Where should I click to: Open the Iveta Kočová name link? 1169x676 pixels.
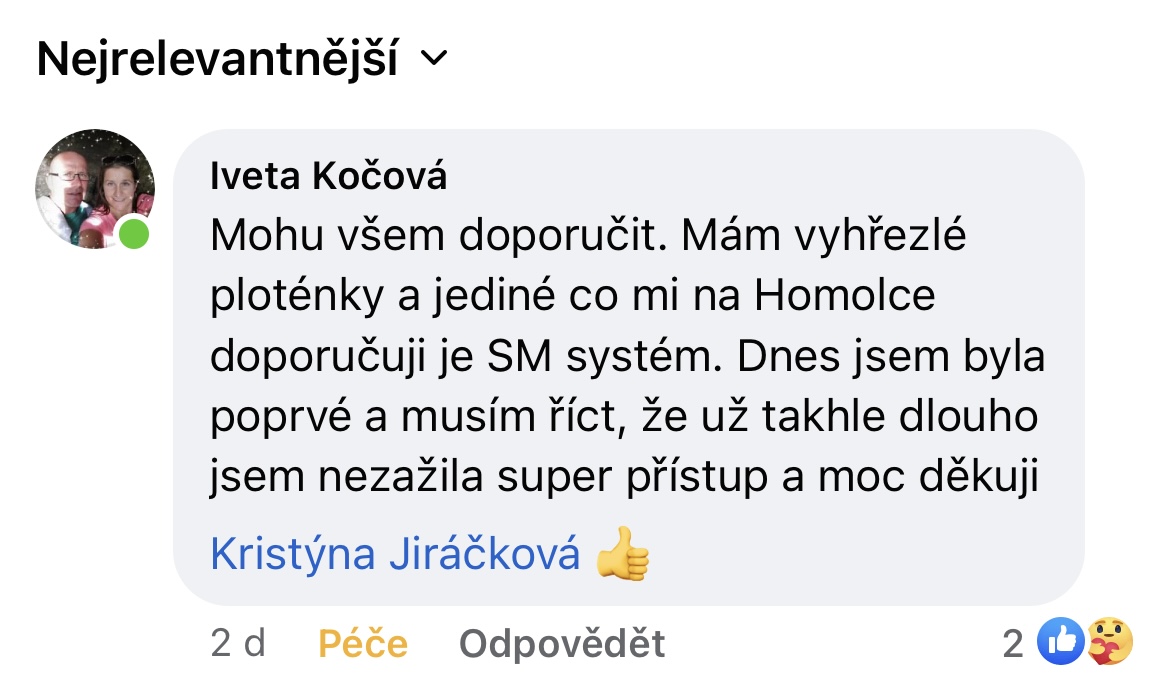tap(329, 176)
